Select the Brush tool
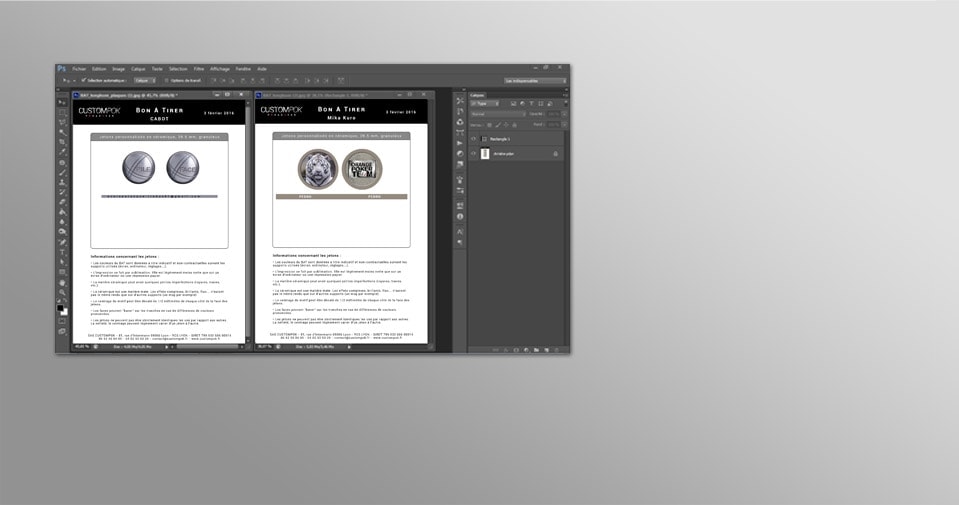The width and height of the screenshot is (959, 505). point(62,172)
